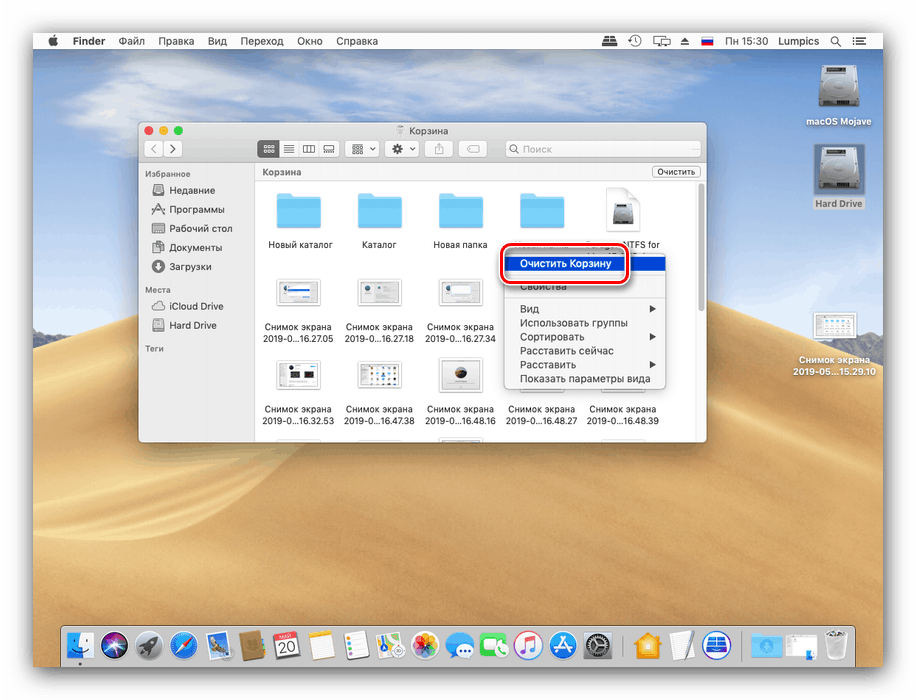Image resolution: width=916 pixels, height=700 pixels.
Task: Click the Share toolbar button
Action: (439, 149)
